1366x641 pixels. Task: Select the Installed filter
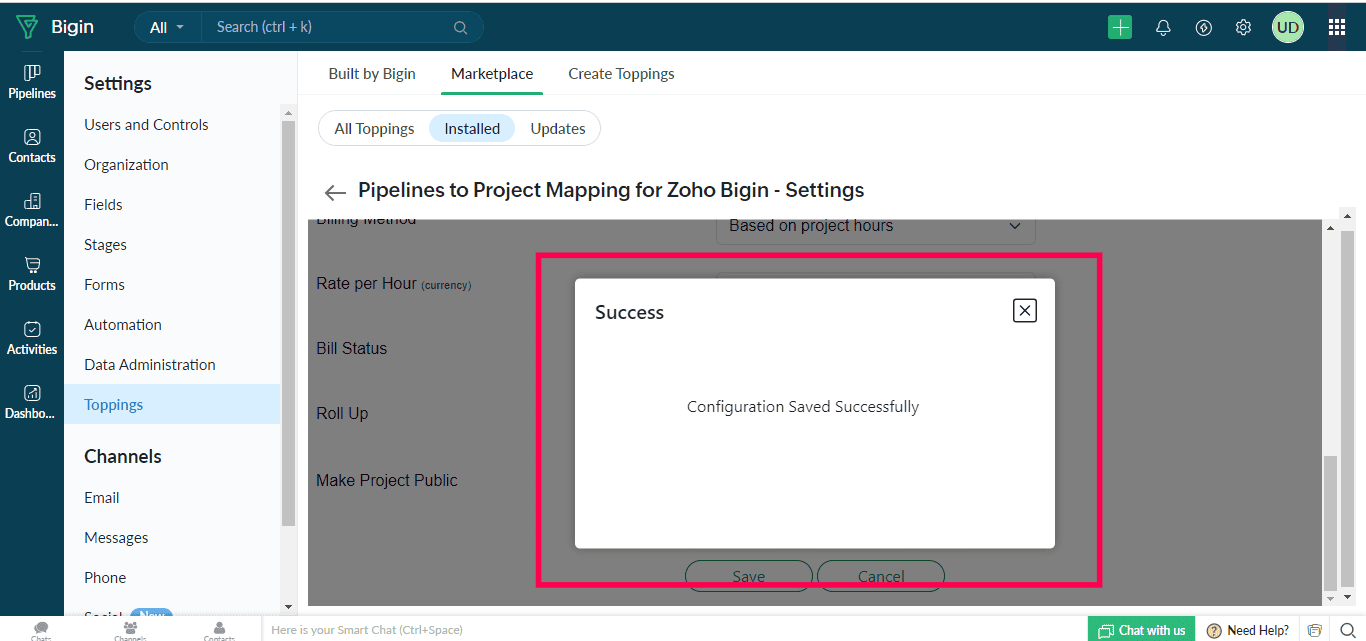click(x=472, y=129)
